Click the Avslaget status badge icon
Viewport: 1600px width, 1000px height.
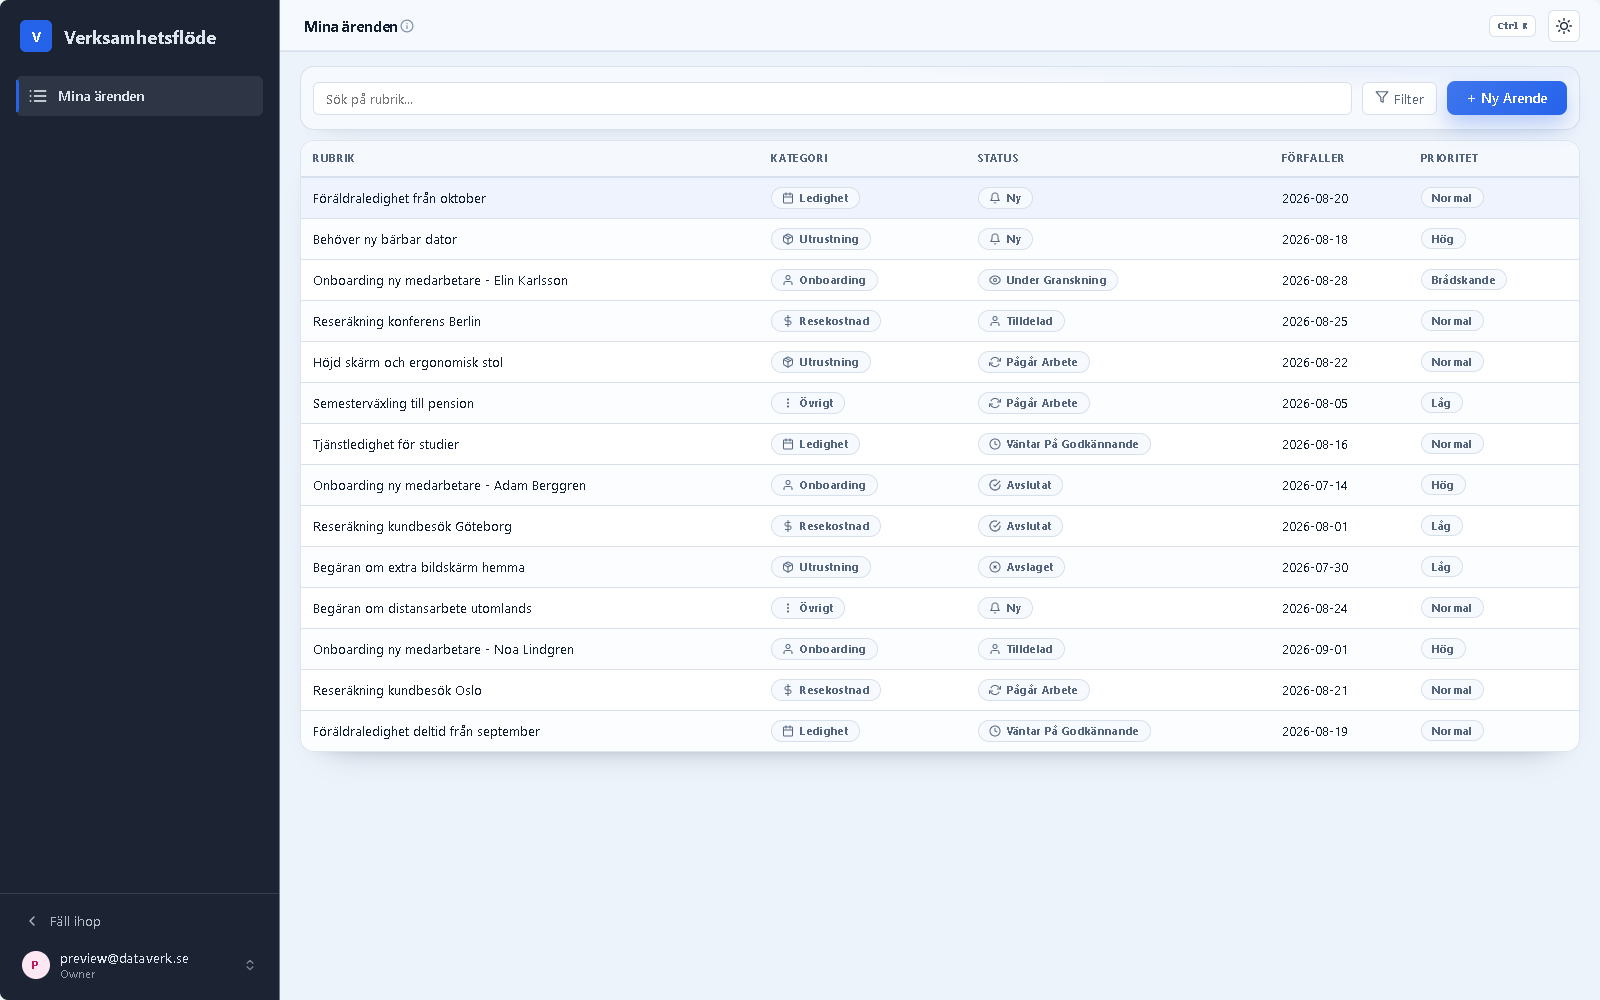[x=995, y=567]
